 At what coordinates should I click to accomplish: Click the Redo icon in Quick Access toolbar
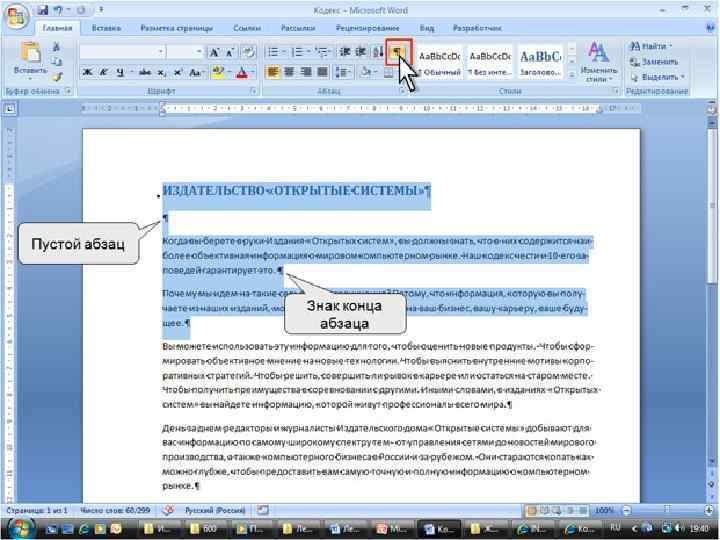81,10
